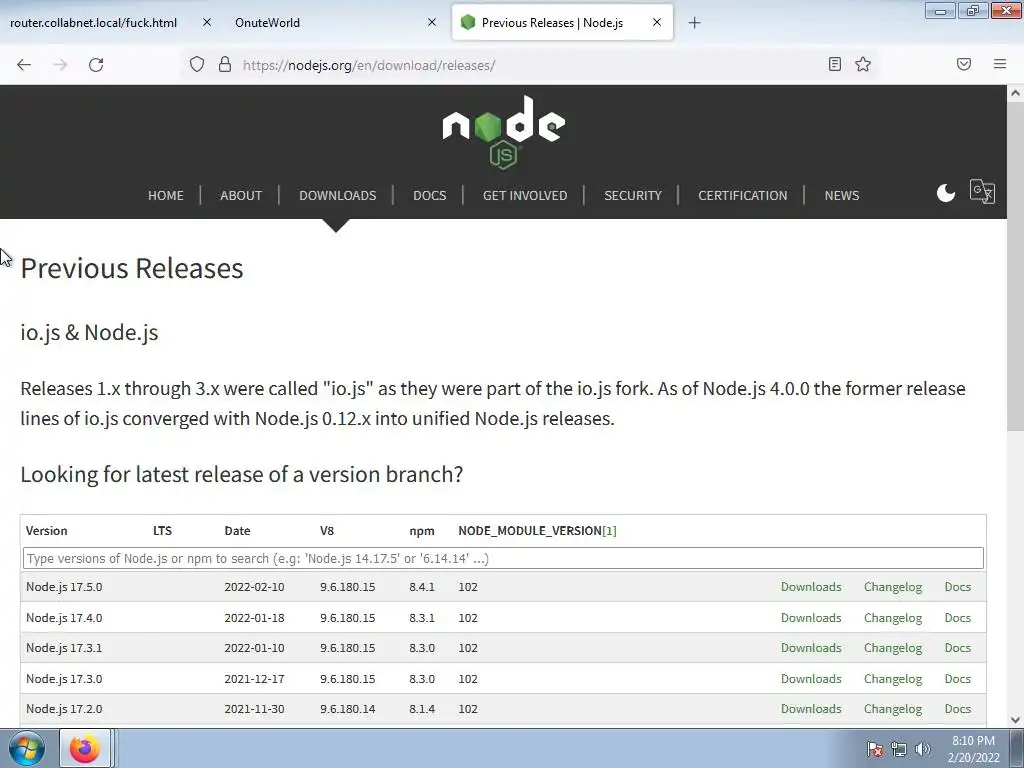Open the tracking protection shield icon

click(x=197, y=64)
